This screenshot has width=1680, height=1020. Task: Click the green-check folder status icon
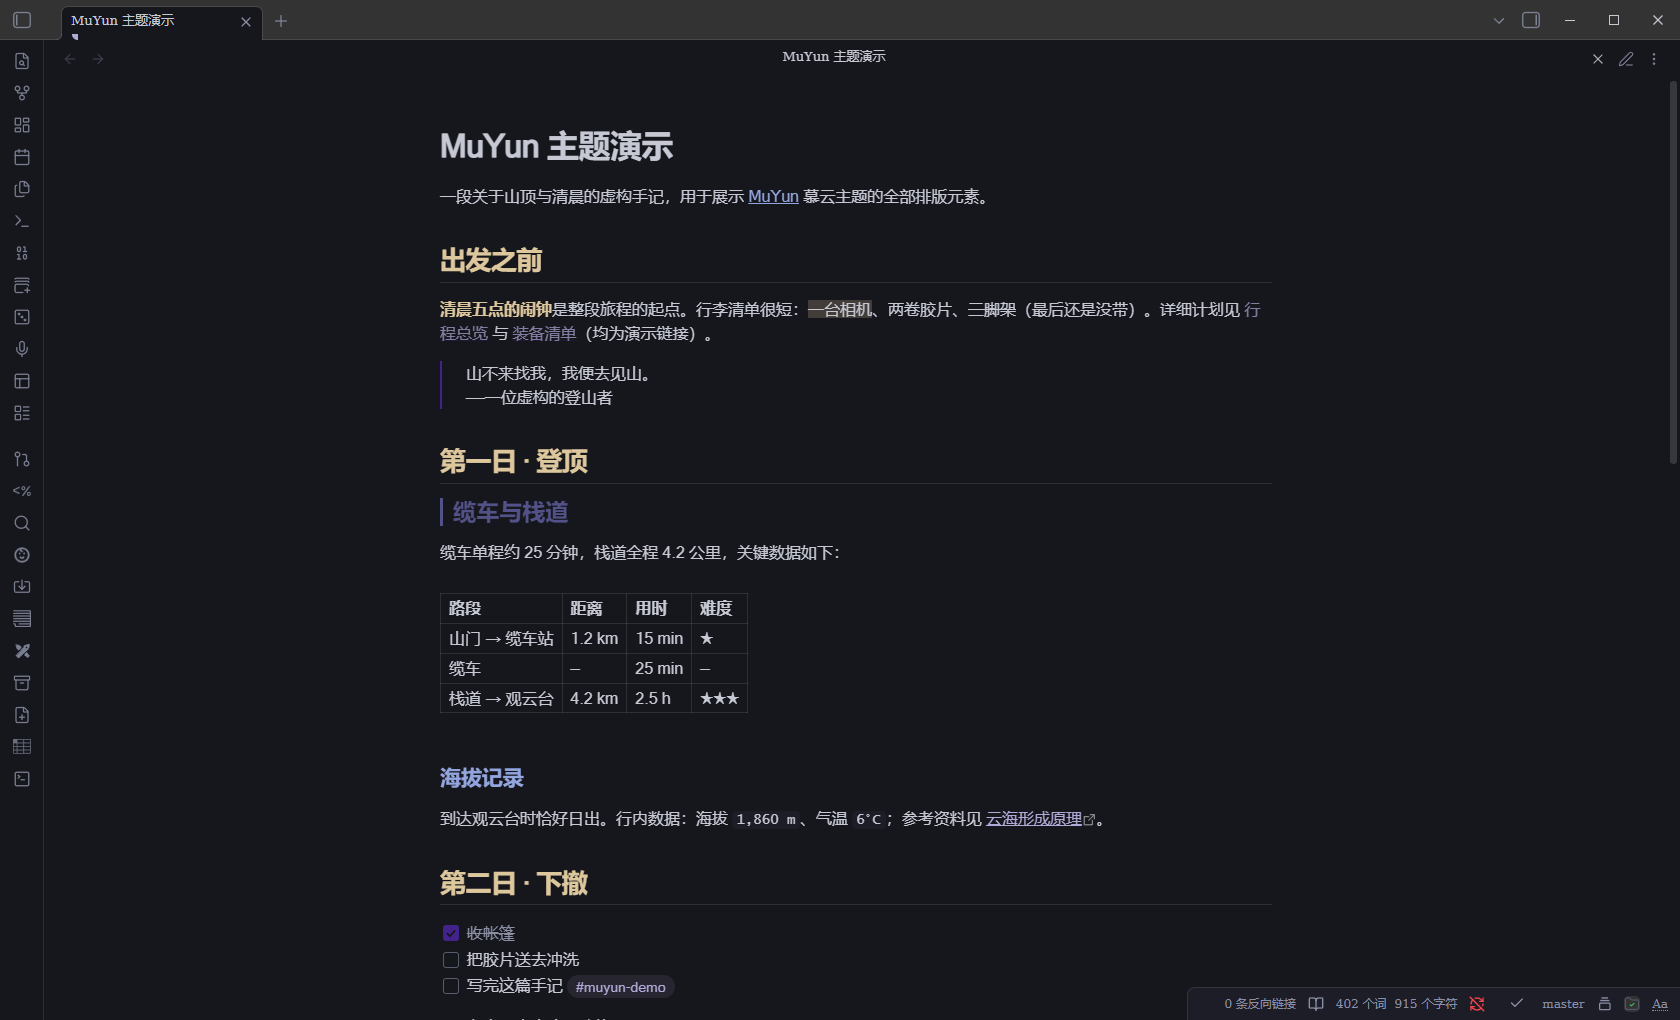pos(1632,1004)
